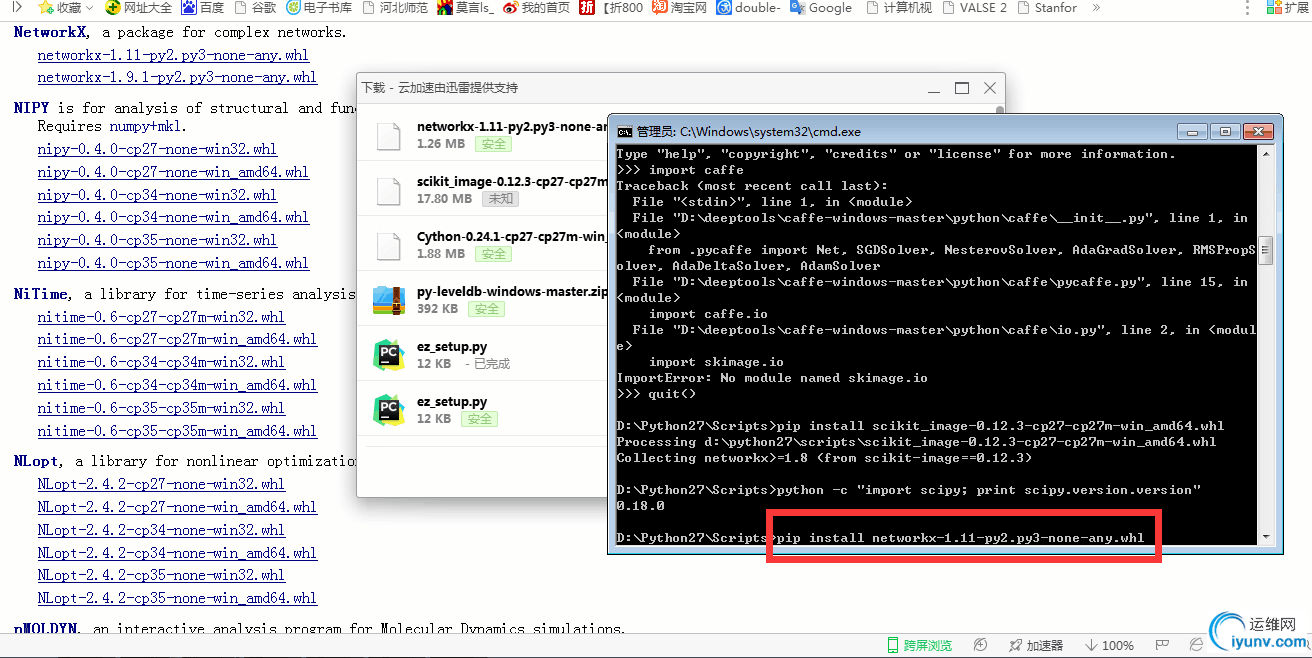Maximize the cmd.exe window
The width and height of the screenshot is (1312, 658).
pyautogui.click(x=1225, y=131)
